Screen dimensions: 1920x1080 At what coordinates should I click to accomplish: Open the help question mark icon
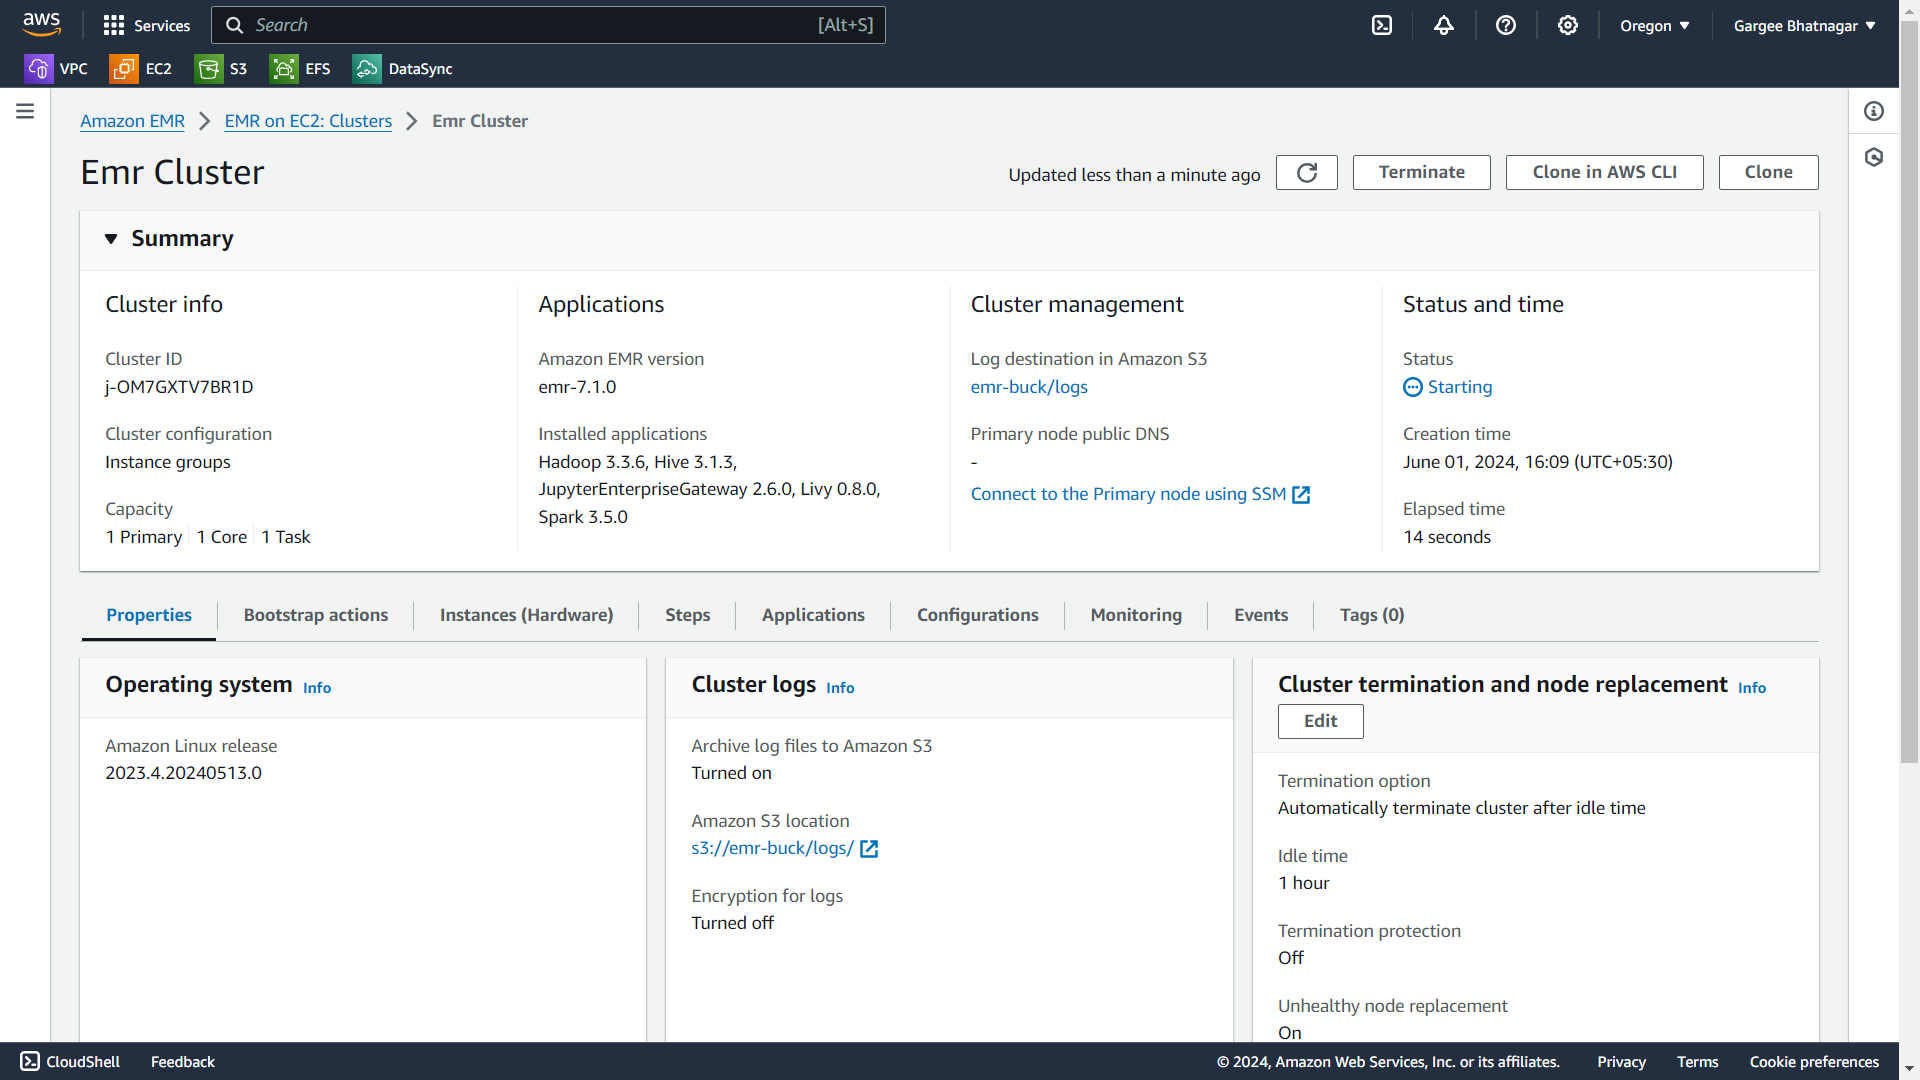[1506, 25]
